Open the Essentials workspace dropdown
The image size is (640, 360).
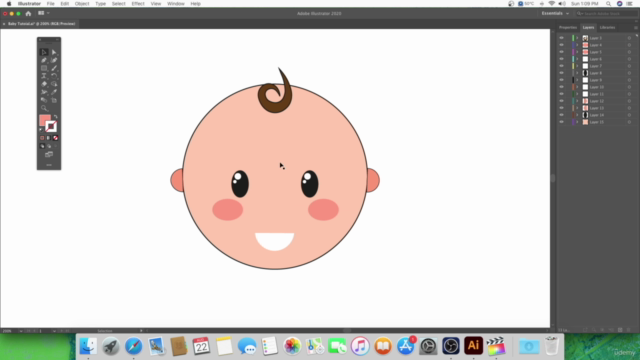(555, 13)
